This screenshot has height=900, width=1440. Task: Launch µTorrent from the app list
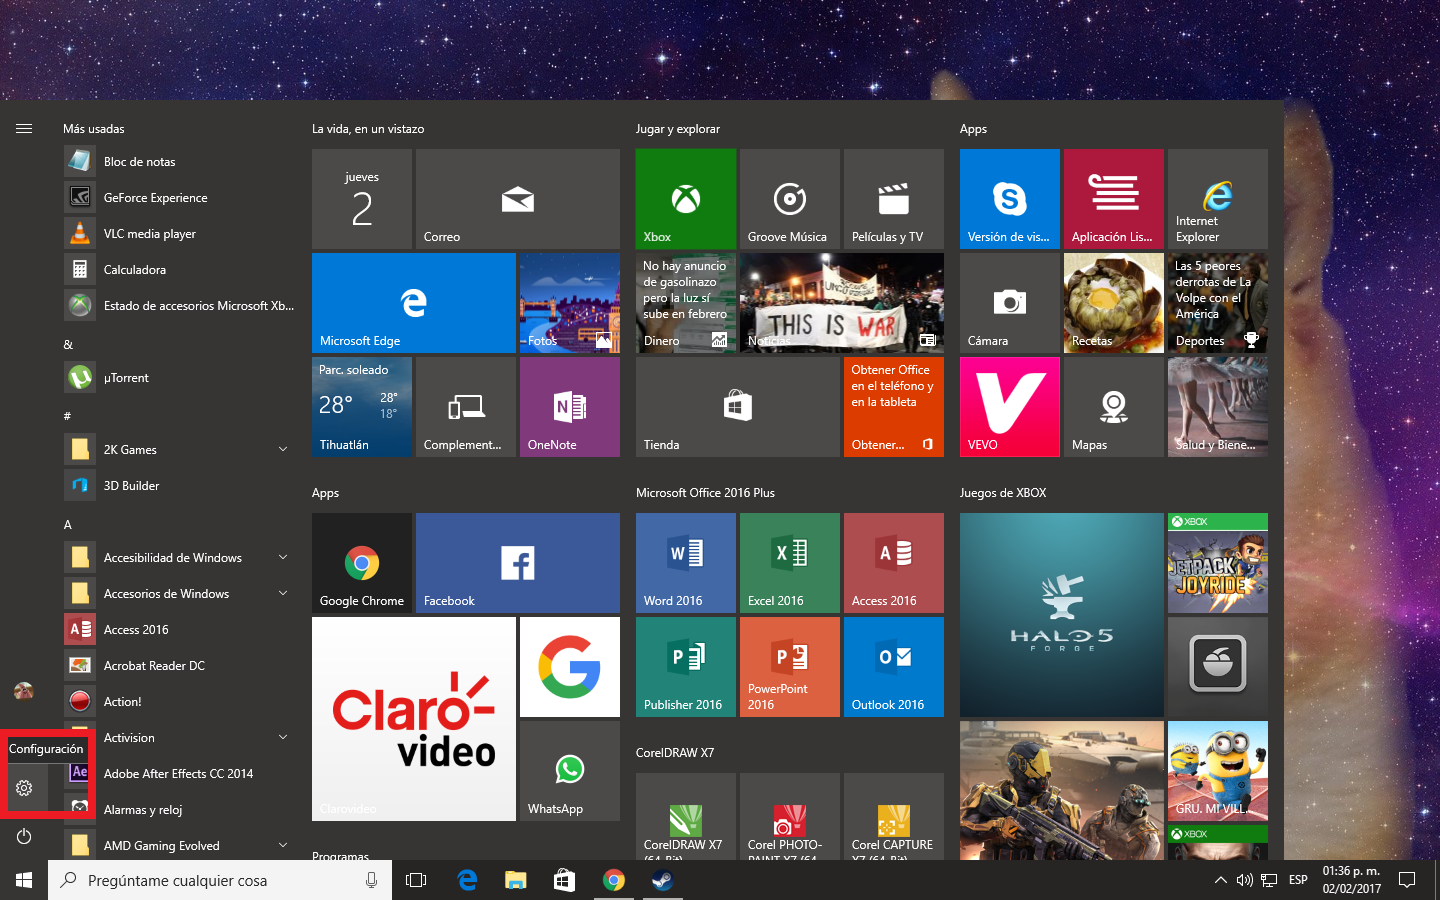coord(180,378)
